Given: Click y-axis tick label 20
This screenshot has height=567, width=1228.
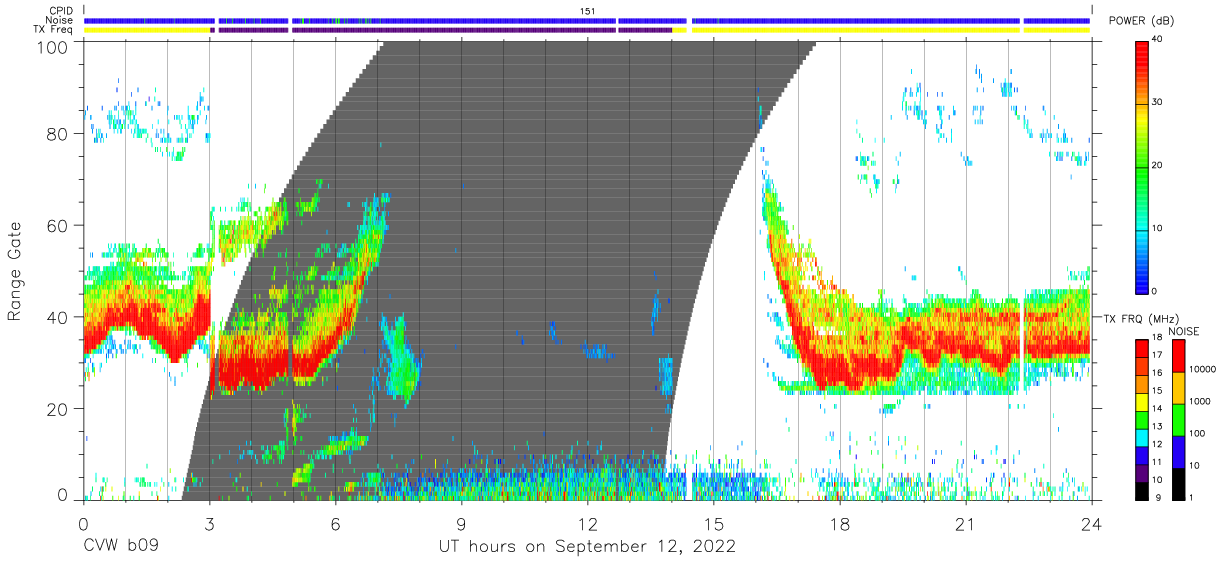Looking at the screenshot, I should (x=58, y=408).
